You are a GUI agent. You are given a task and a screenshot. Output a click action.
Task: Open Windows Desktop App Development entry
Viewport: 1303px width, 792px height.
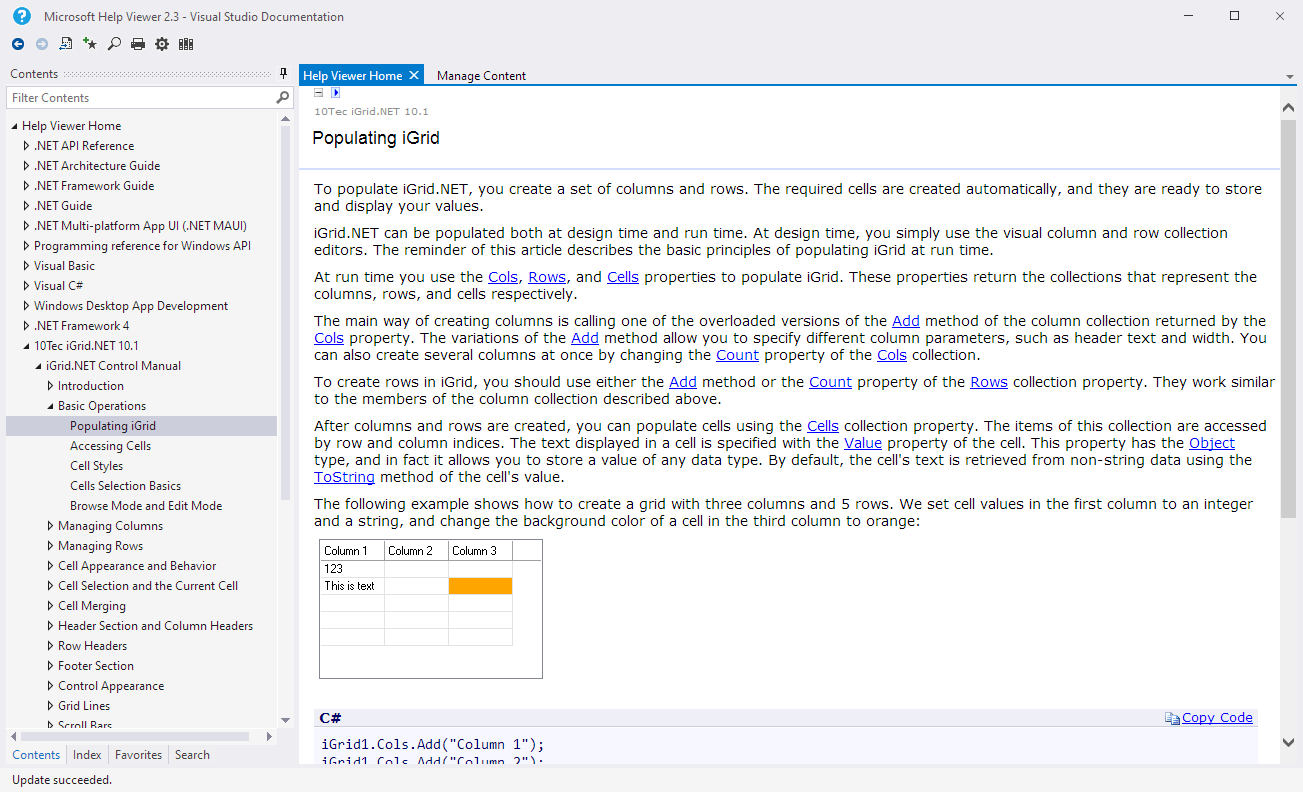tap(131, 306)
